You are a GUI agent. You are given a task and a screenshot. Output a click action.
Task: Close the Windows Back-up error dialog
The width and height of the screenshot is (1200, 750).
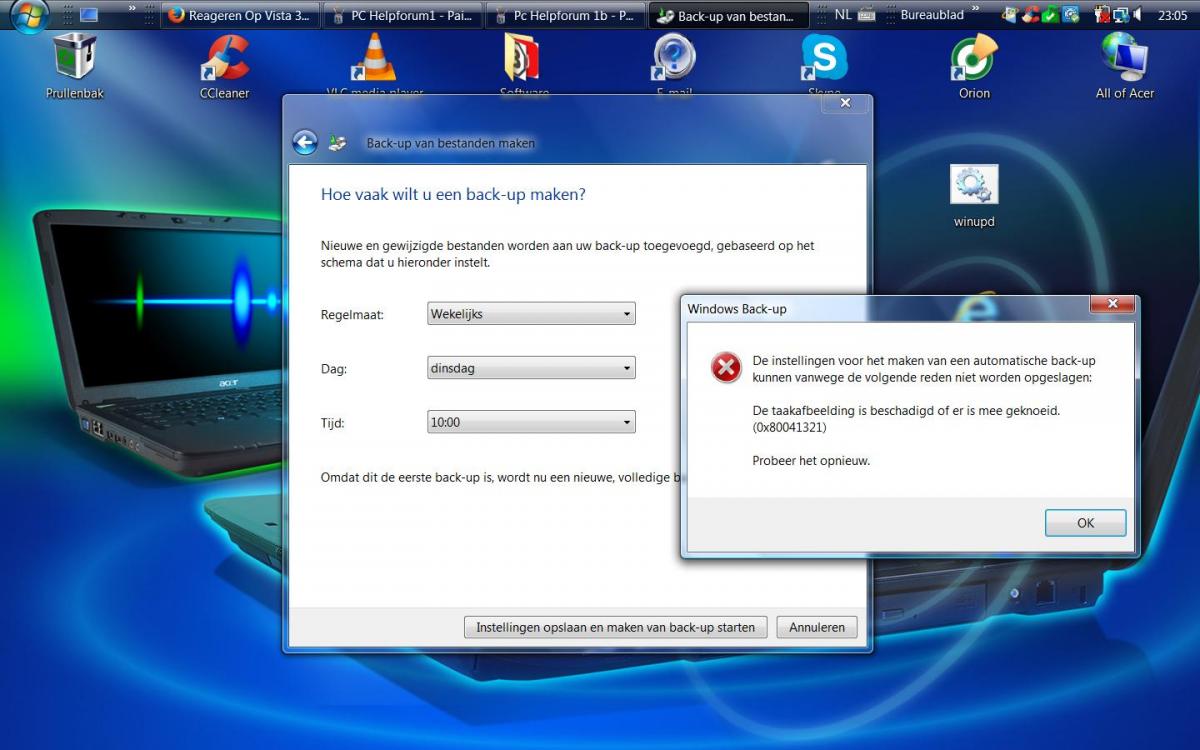click(1111, 304)
